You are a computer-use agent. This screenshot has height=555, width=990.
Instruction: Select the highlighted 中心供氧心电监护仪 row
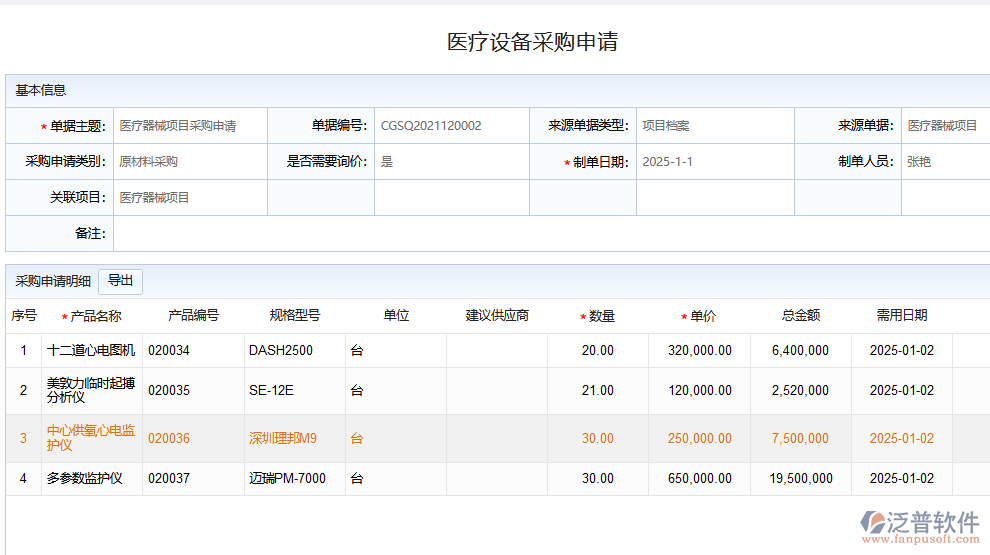point(91,438)
